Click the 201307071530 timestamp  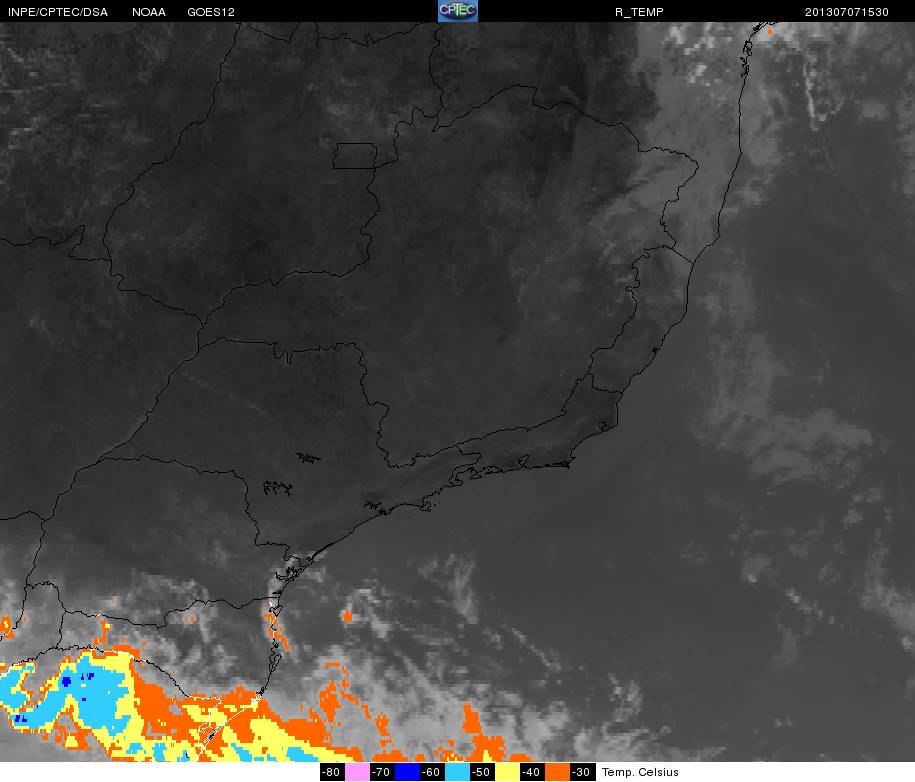point(847,12)
